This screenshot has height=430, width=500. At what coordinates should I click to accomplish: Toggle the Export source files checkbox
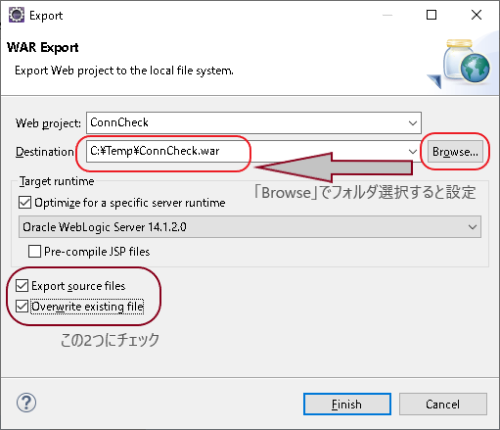[22, 286]
